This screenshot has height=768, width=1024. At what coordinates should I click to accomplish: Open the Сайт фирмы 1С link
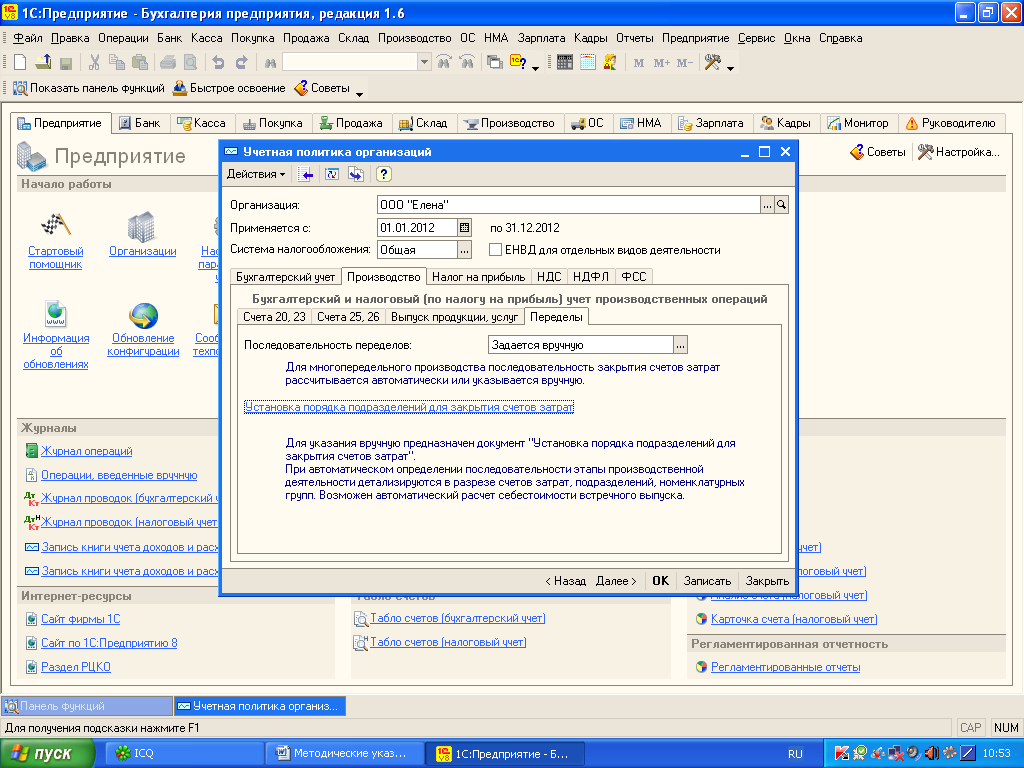click(x=80, y=619)
